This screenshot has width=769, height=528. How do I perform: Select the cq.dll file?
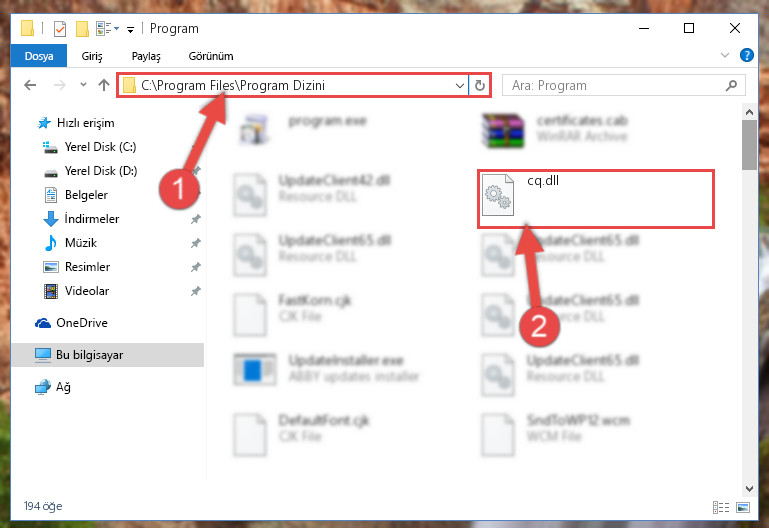(595, 199)
